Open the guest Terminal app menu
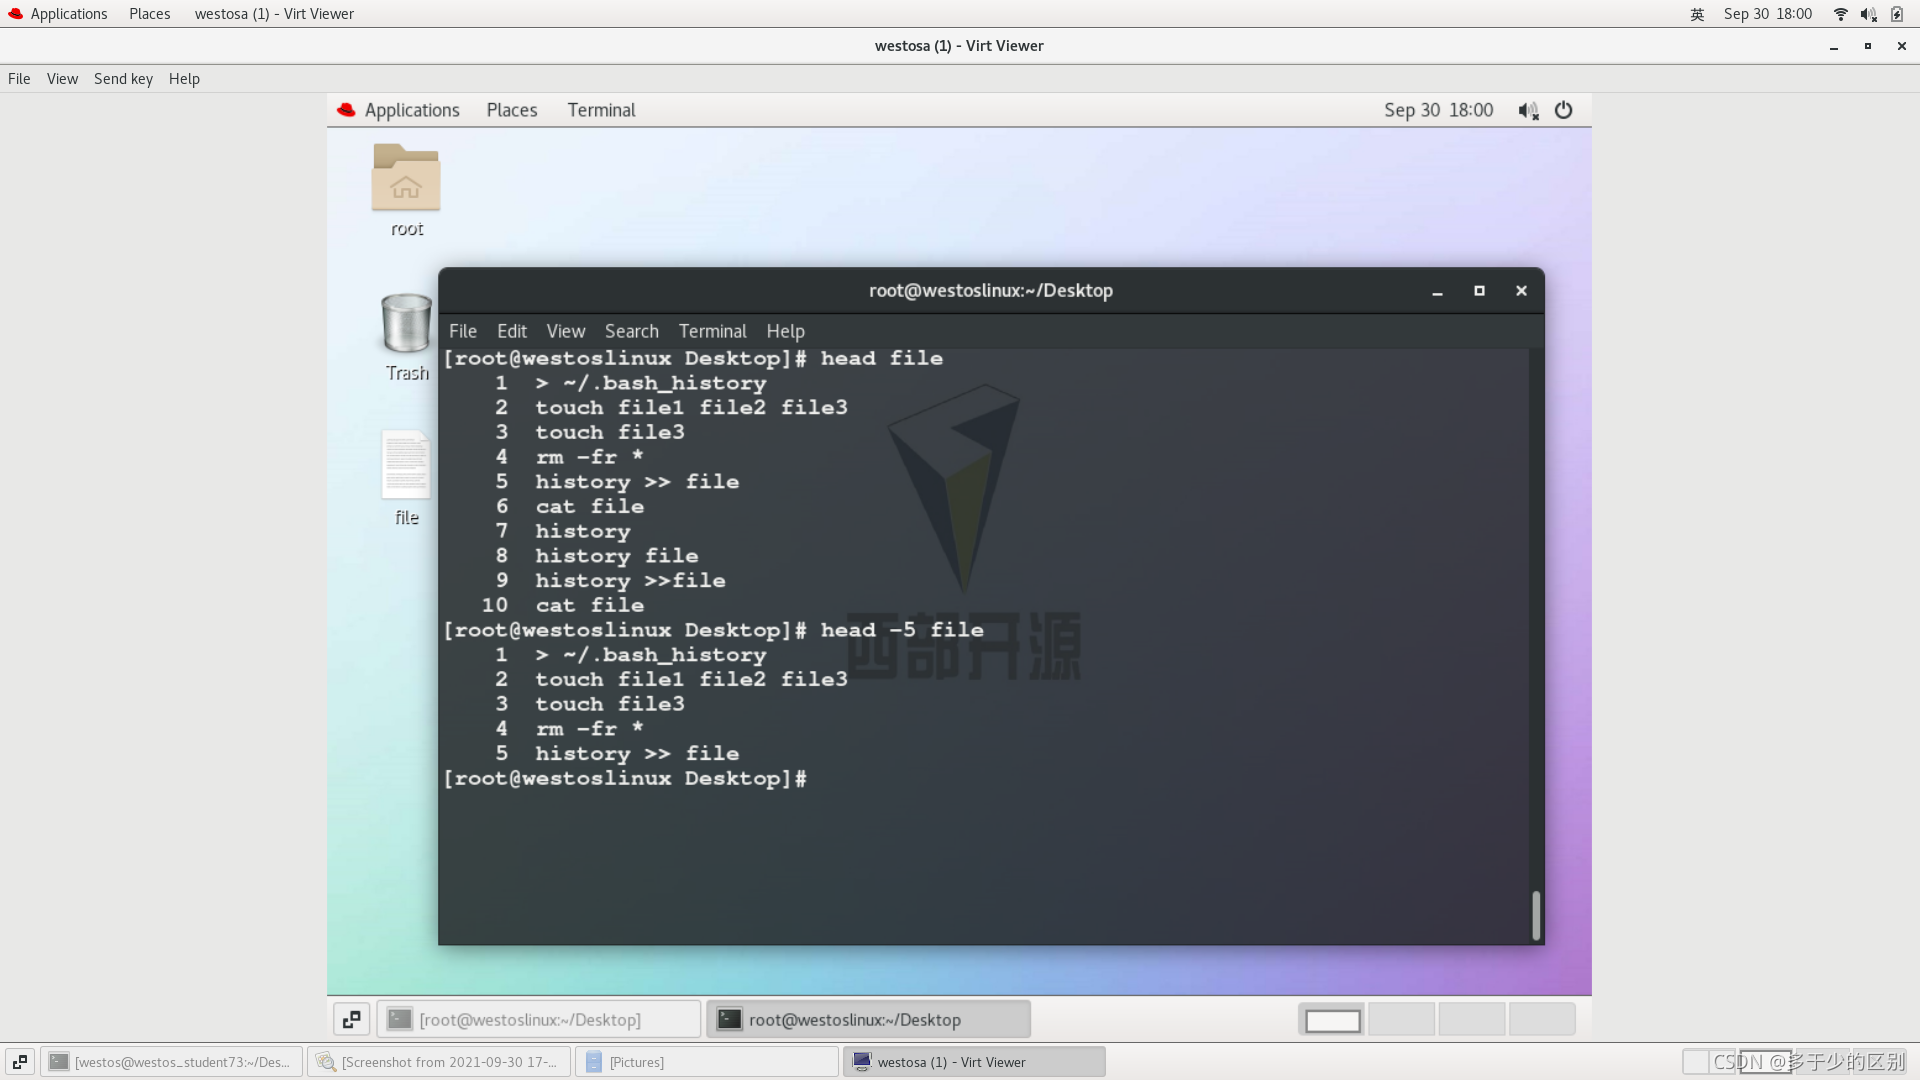 [601, 110]
